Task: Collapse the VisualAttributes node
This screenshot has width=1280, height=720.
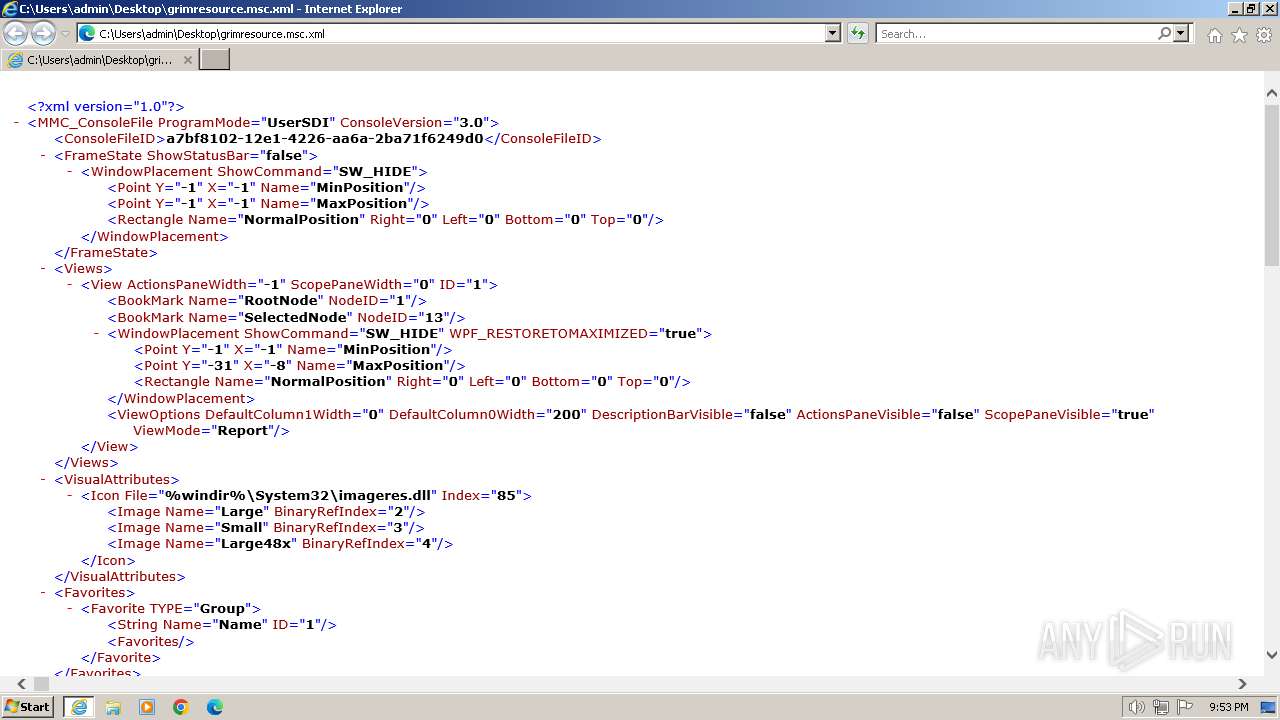Action: pos(44,479)
